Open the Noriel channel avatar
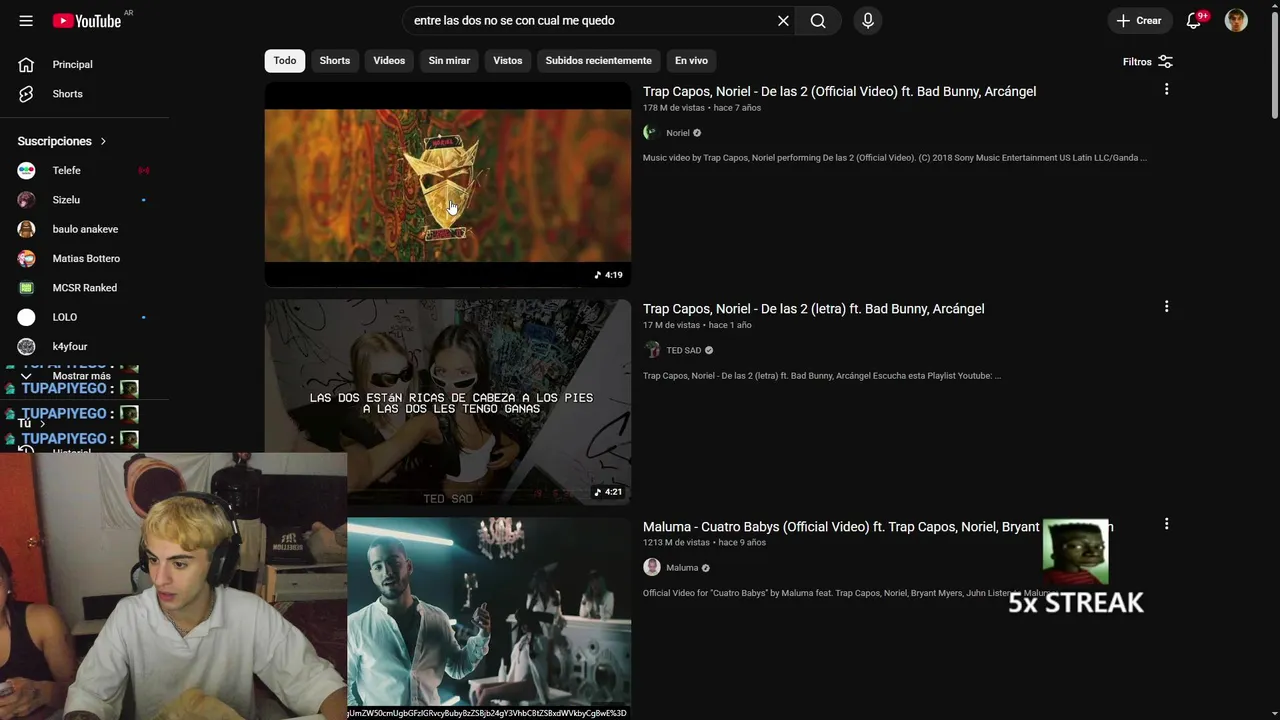The width and height of the screenshot is (1280, 720). (652, 133)
